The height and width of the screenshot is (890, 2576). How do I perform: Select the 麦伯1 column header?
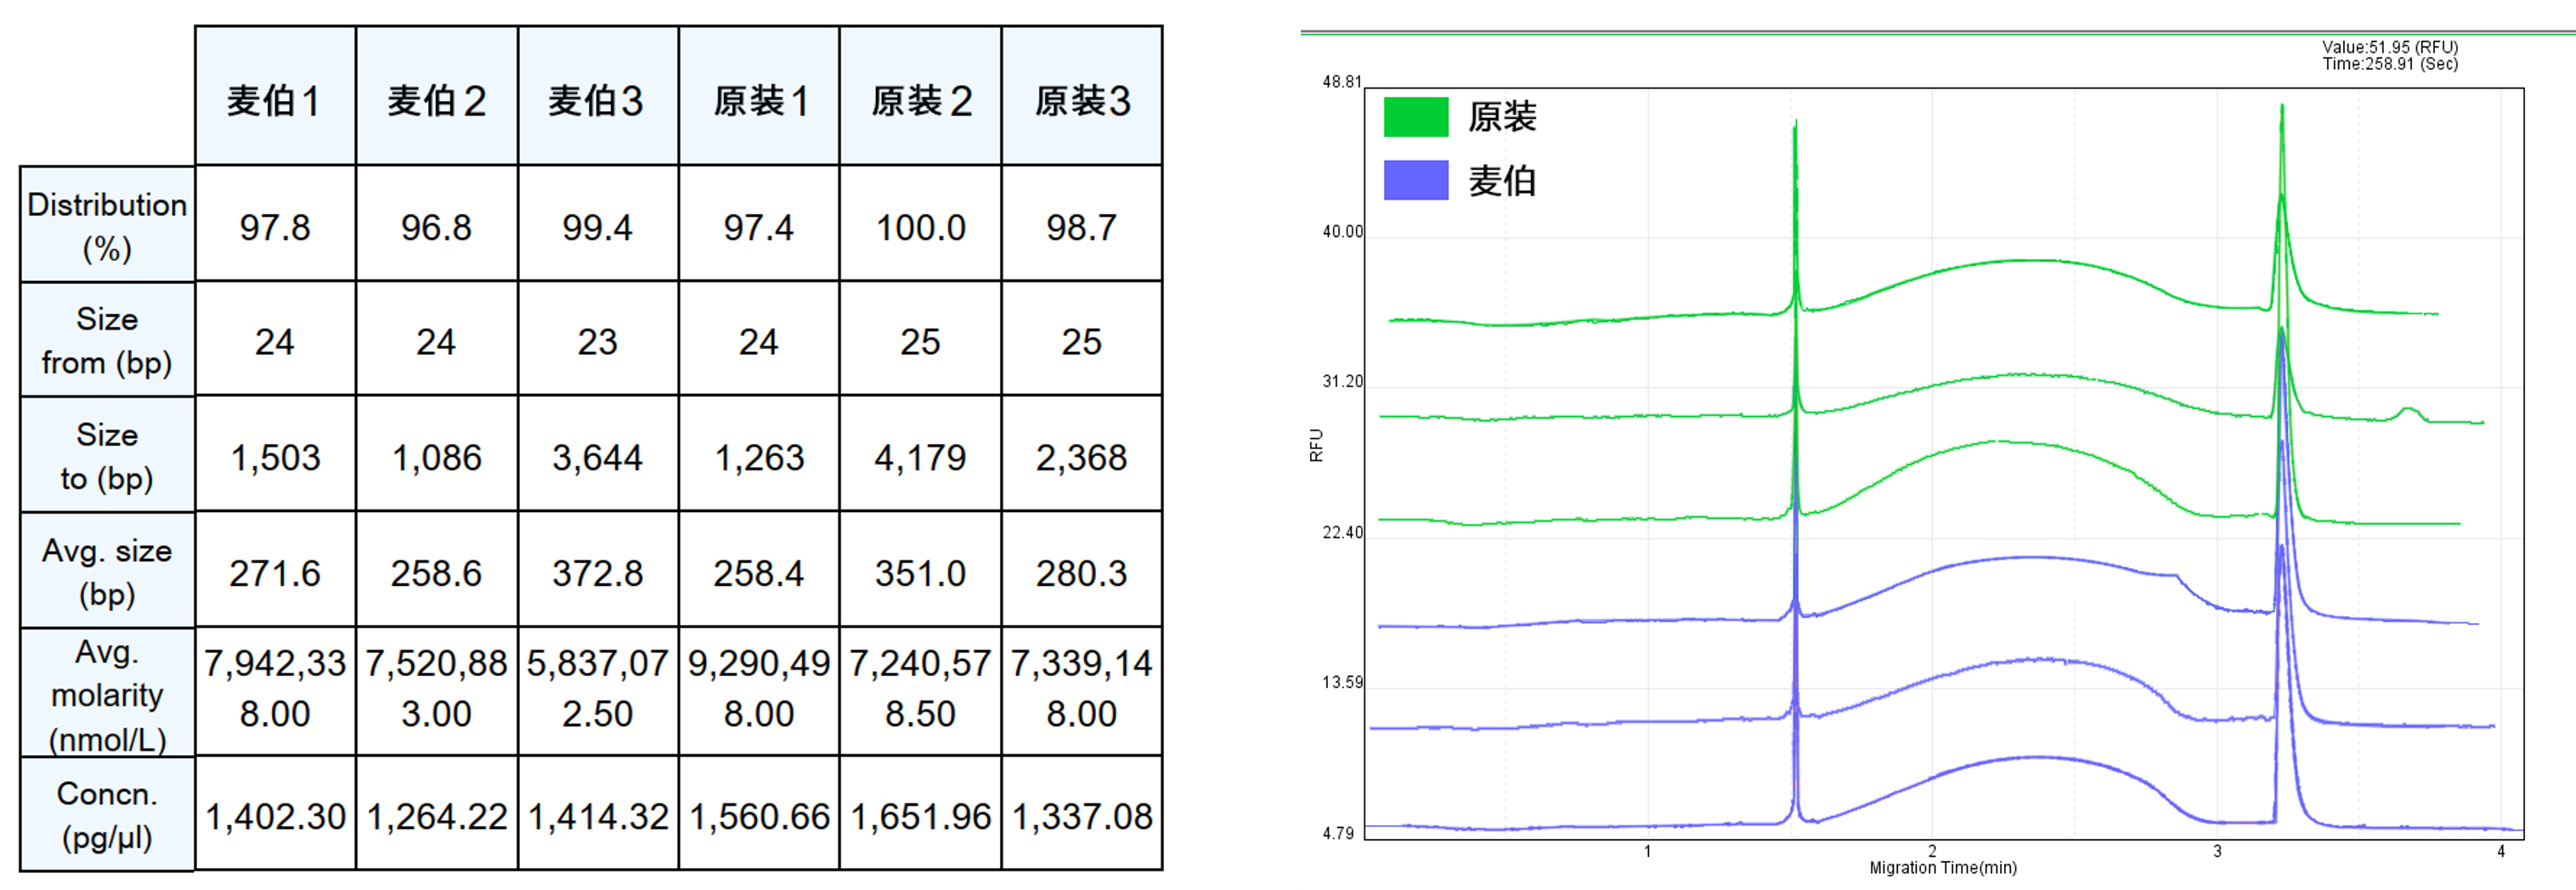(275, 100)
